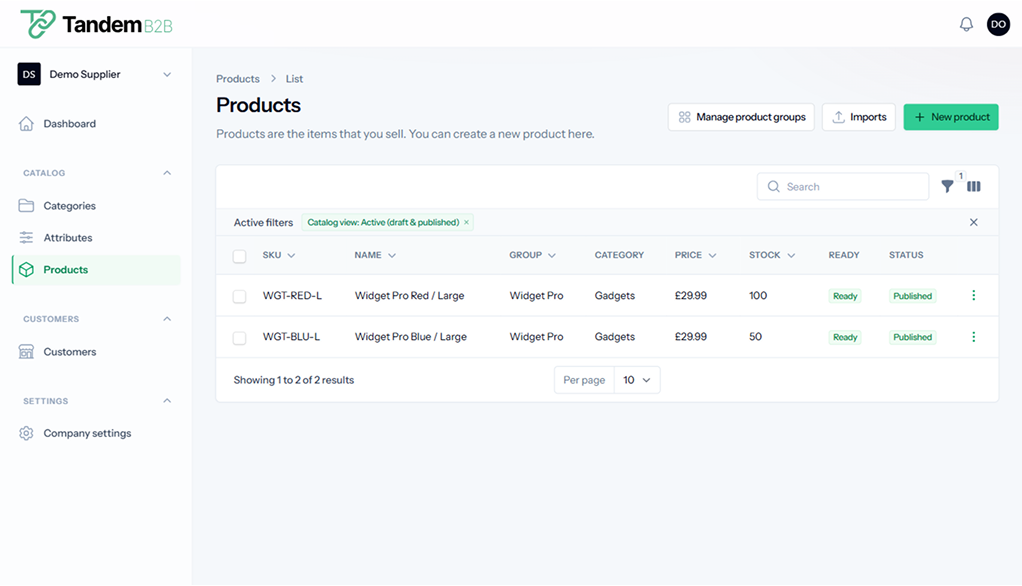Click stock value 100
The image size is (1022, 586).
pyautogui.click(x=758, y=295)
